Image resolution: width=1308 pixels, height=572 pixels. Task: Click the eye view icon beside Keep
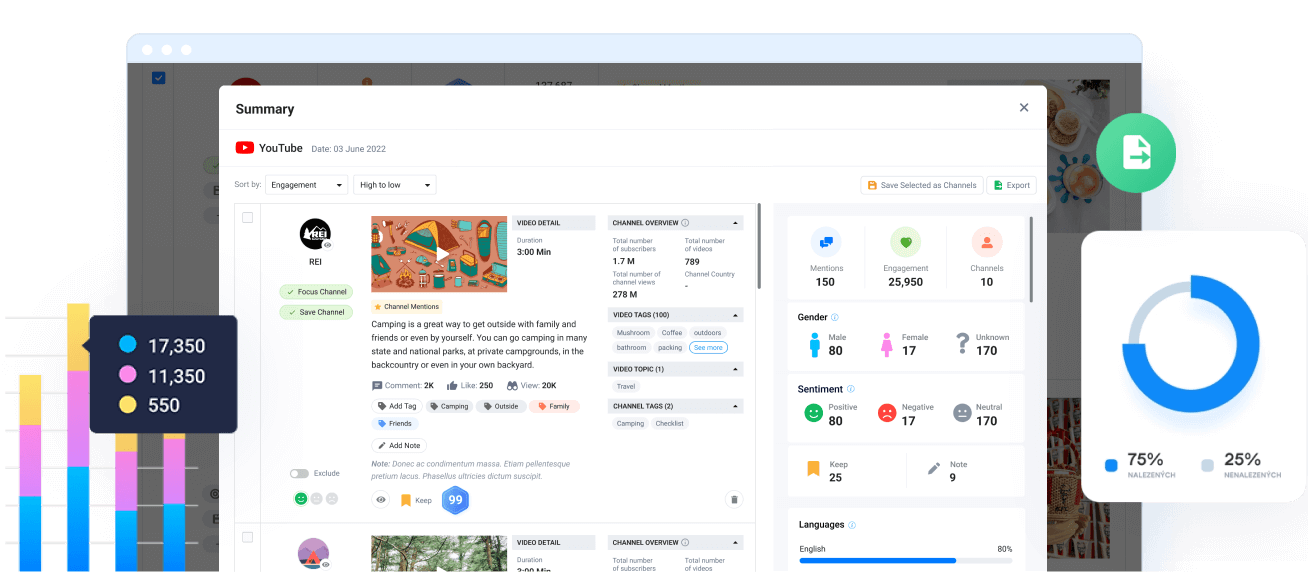(x=381, y=499)
